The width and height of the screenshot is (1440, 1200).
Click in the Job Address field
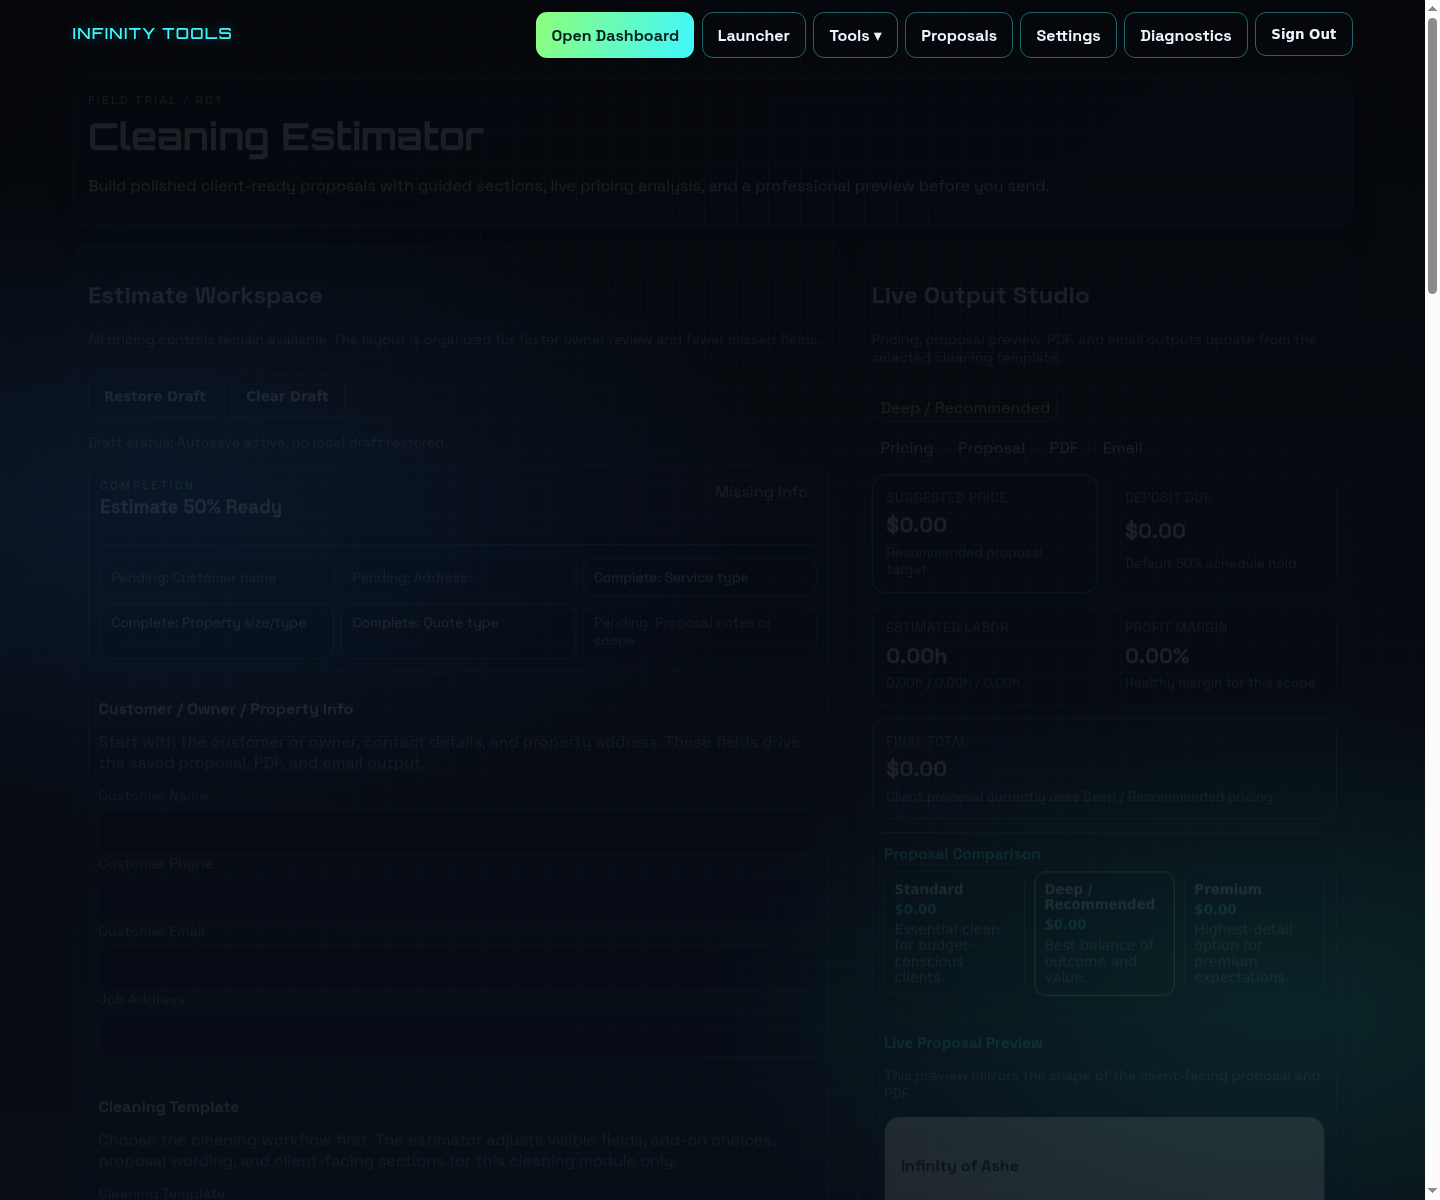pyautogui.click(x=457, y=1036)
